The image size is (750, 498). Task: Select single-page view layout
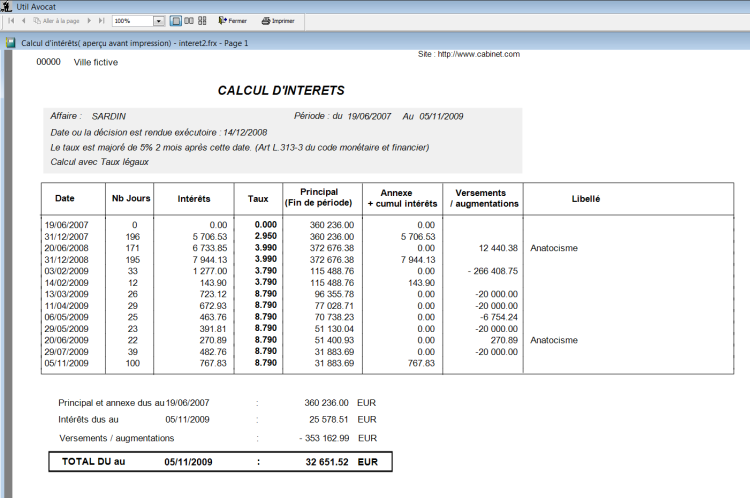coord(176,21)
